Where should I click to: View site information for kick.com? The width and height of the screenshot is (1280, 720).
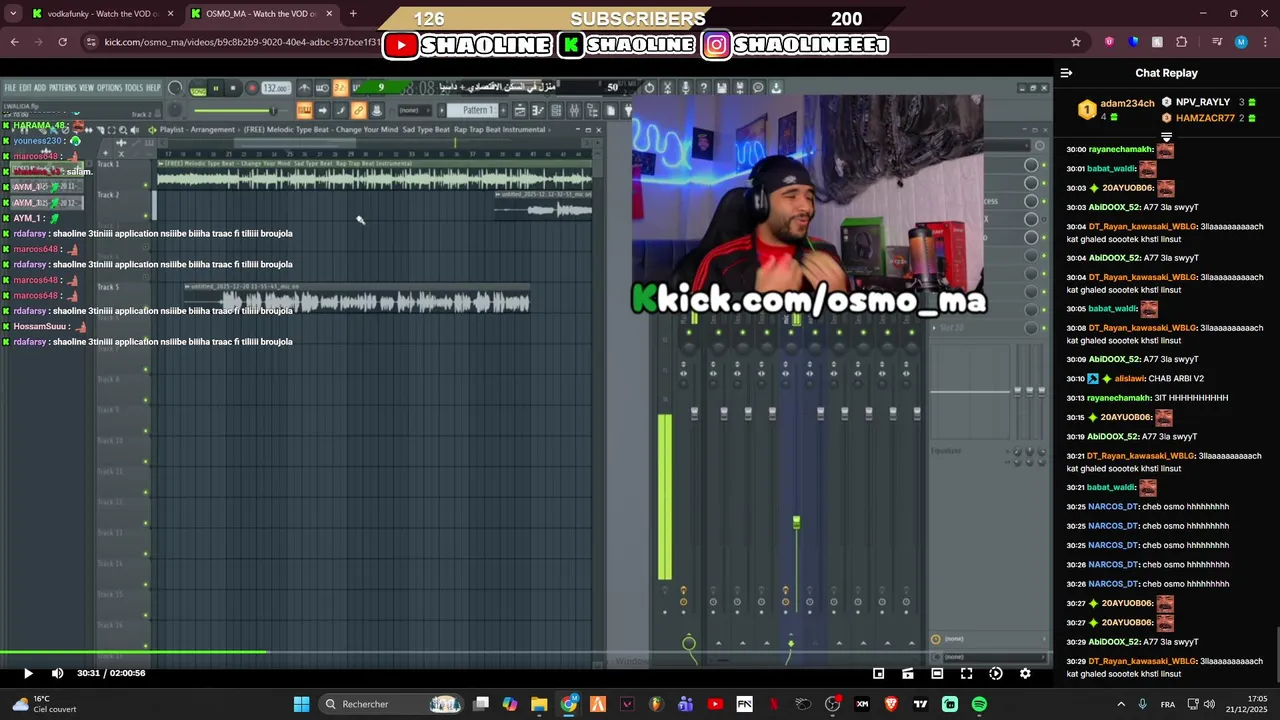coord(91,42)
